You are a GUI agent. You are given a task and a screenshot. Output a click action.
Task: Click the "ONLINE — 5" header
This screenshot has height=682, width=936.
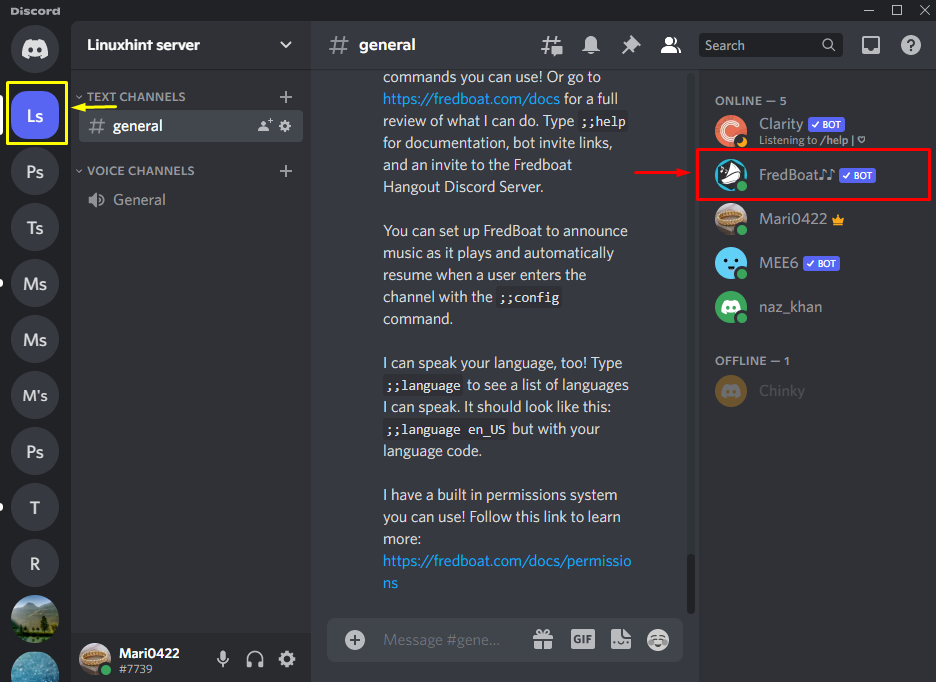pyautogui.click(x=750, y=101)
